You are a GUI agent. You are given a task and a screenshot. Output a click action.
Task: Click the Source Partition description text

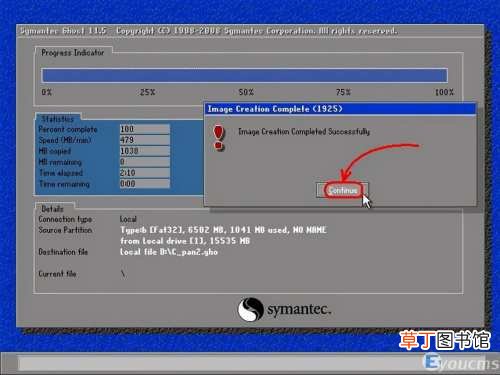223,235
